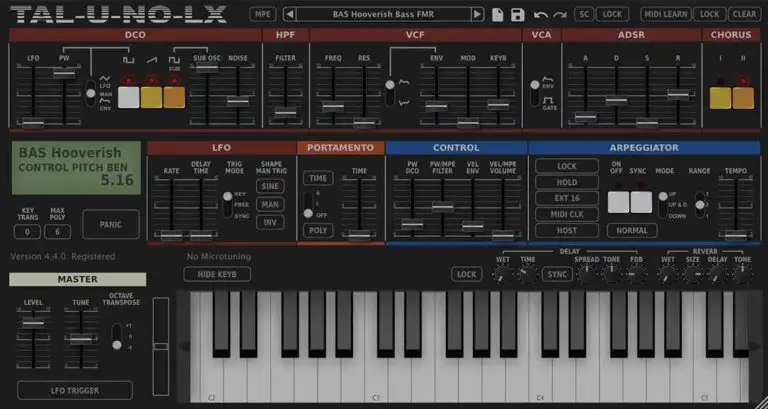This screenshot has width=768, height=409.
Task: Load the next preset with right arrow
Action: [x=477, y=14]
